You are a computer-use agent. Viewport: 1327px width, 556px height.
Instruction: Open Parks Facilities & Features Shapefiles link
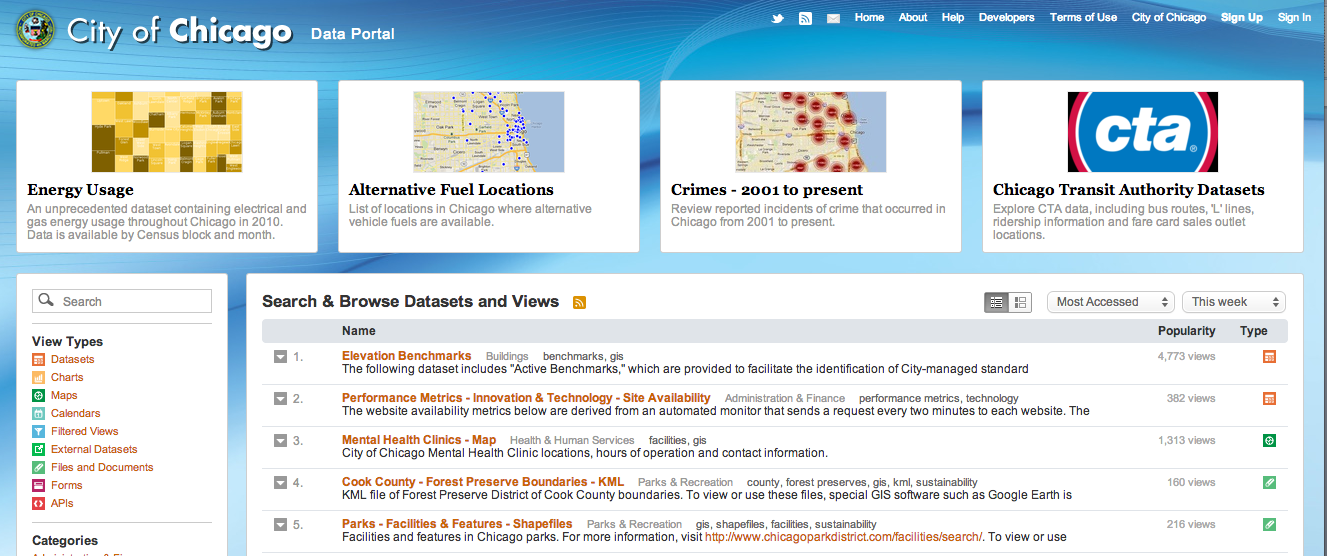tap(457, 524)
